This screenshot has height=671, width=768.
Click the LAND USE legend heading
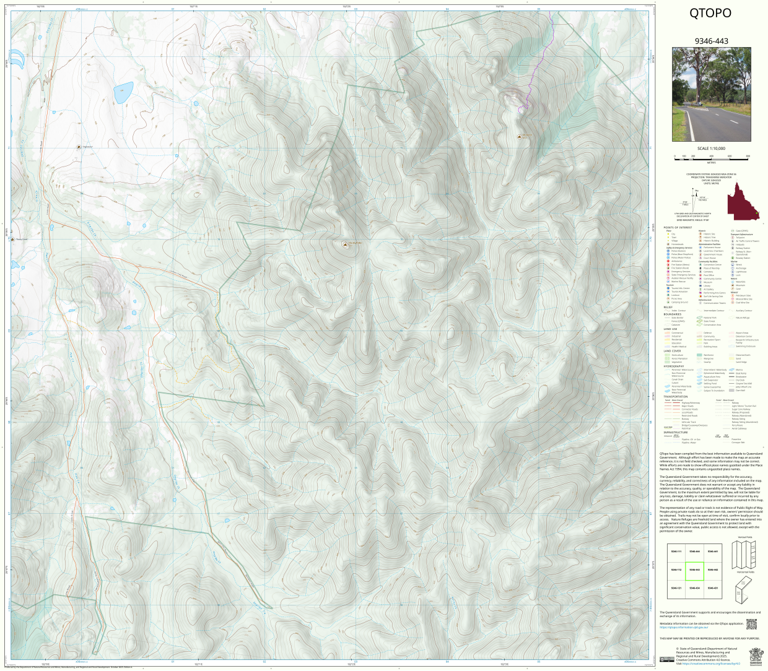670,329
